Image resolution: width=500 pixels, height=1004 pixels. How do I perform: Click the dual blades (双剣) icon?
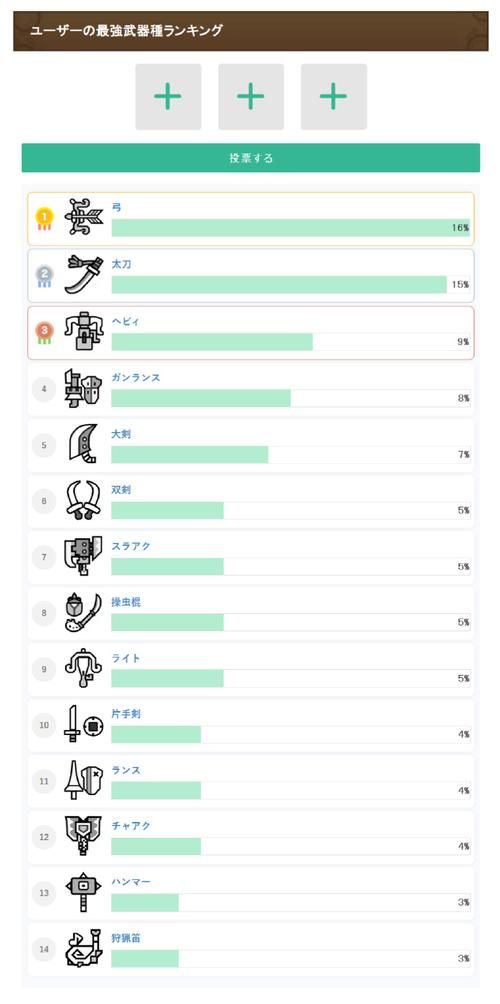pyautogui.click(x=84, y=500)
